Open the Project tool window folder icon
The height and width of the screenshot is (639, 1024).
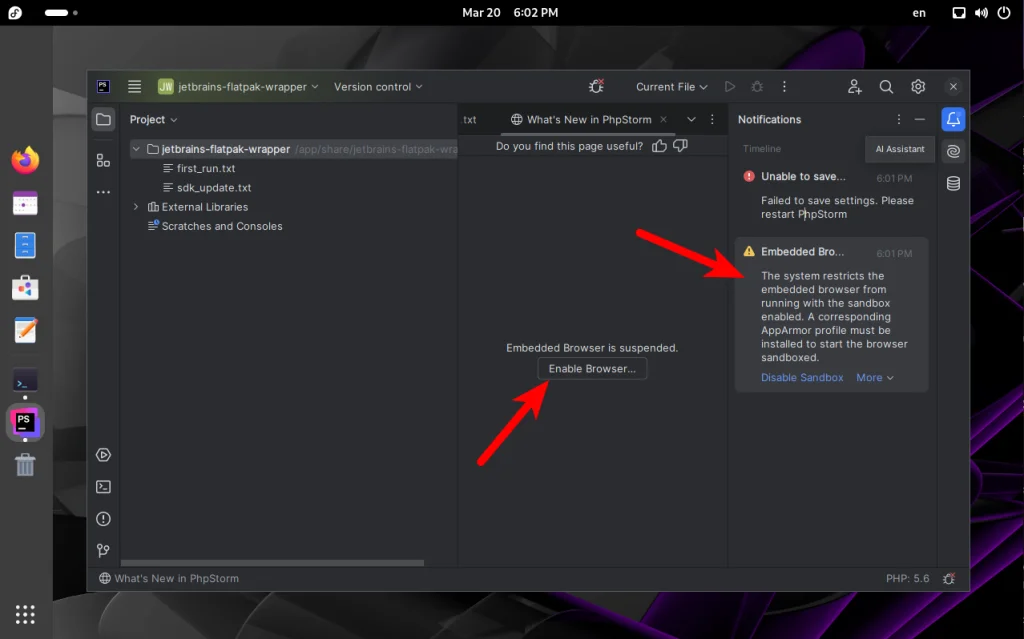click(103, 119)
